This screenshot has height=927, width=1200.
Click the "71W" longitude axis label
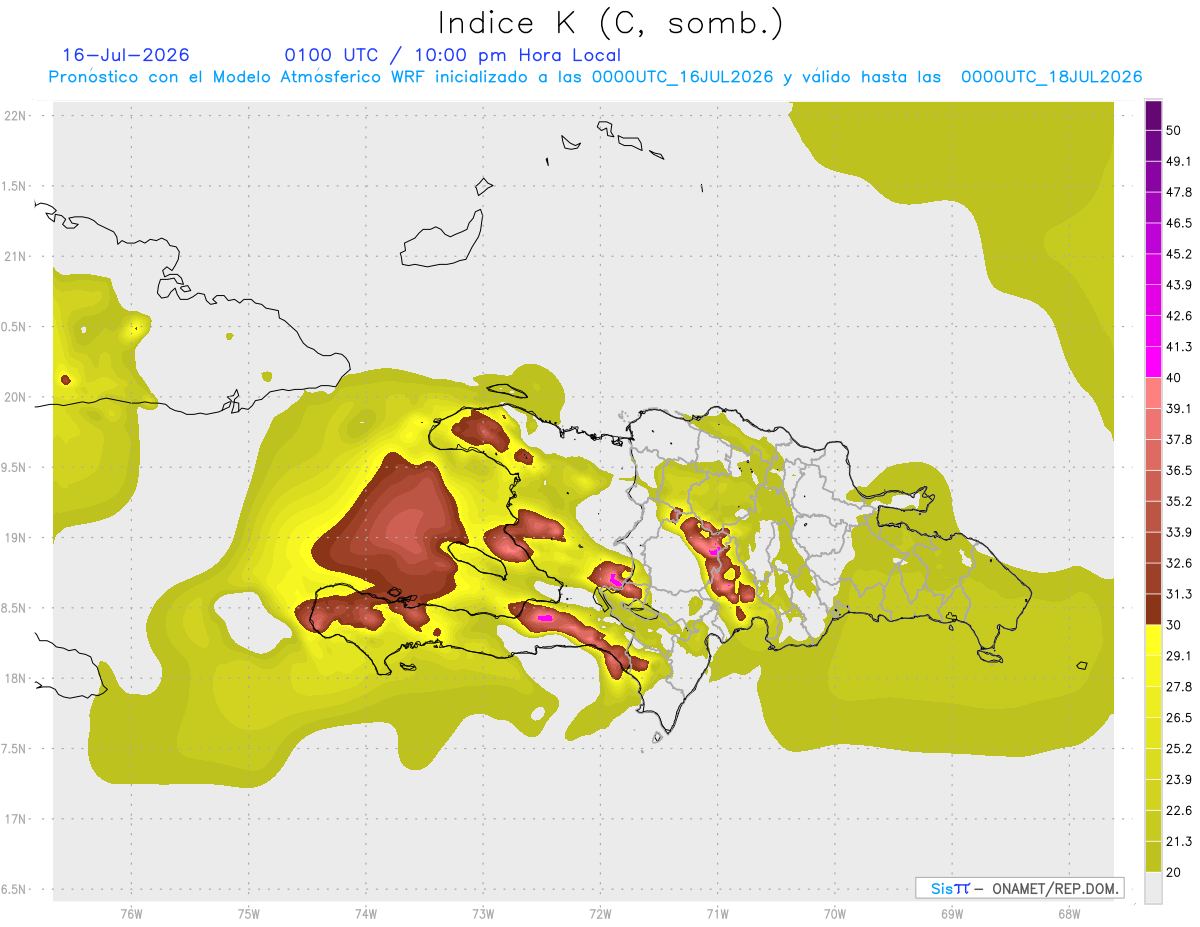pos(717,914)
